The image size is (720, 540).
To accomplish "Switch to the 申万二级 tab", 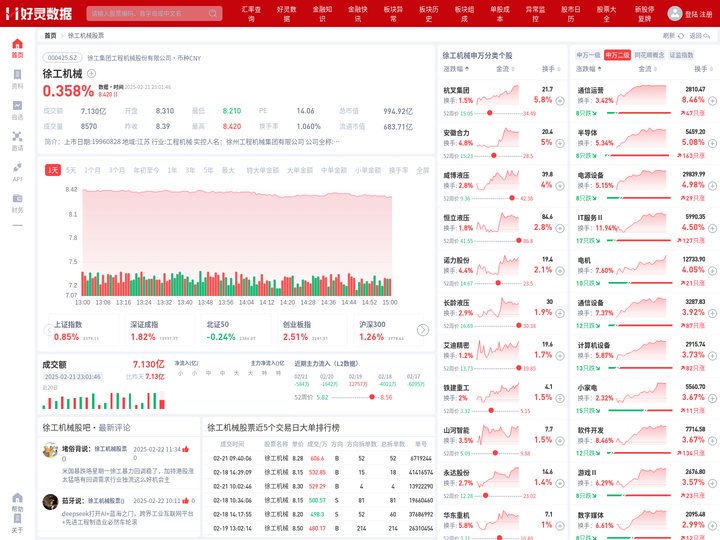I will [x=617, y=55].
